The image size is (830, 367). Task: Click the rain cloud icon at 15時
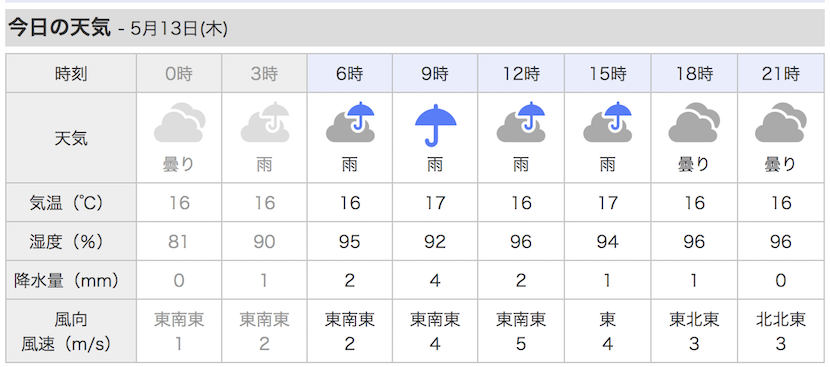point(608,122)
